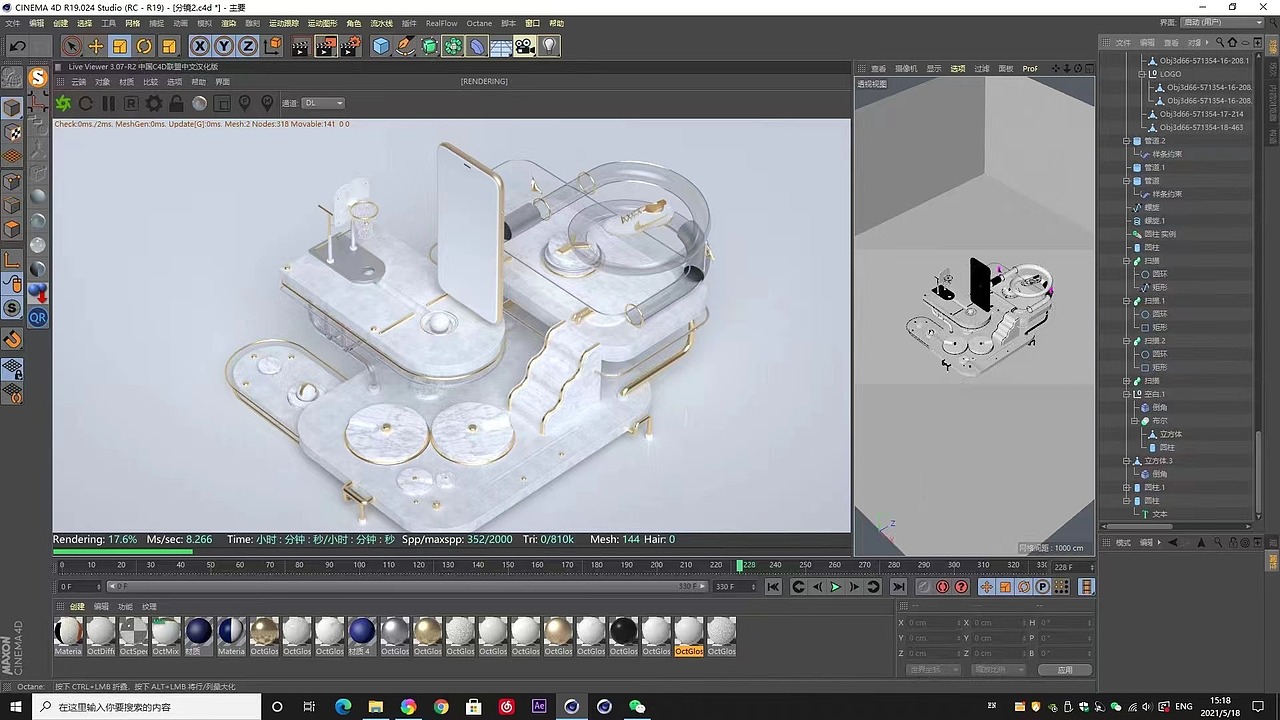Image resolution: width=1280 pixels, height=720 pixels.
Task: Switch the coordinate system icon
Action: point(272,46)
